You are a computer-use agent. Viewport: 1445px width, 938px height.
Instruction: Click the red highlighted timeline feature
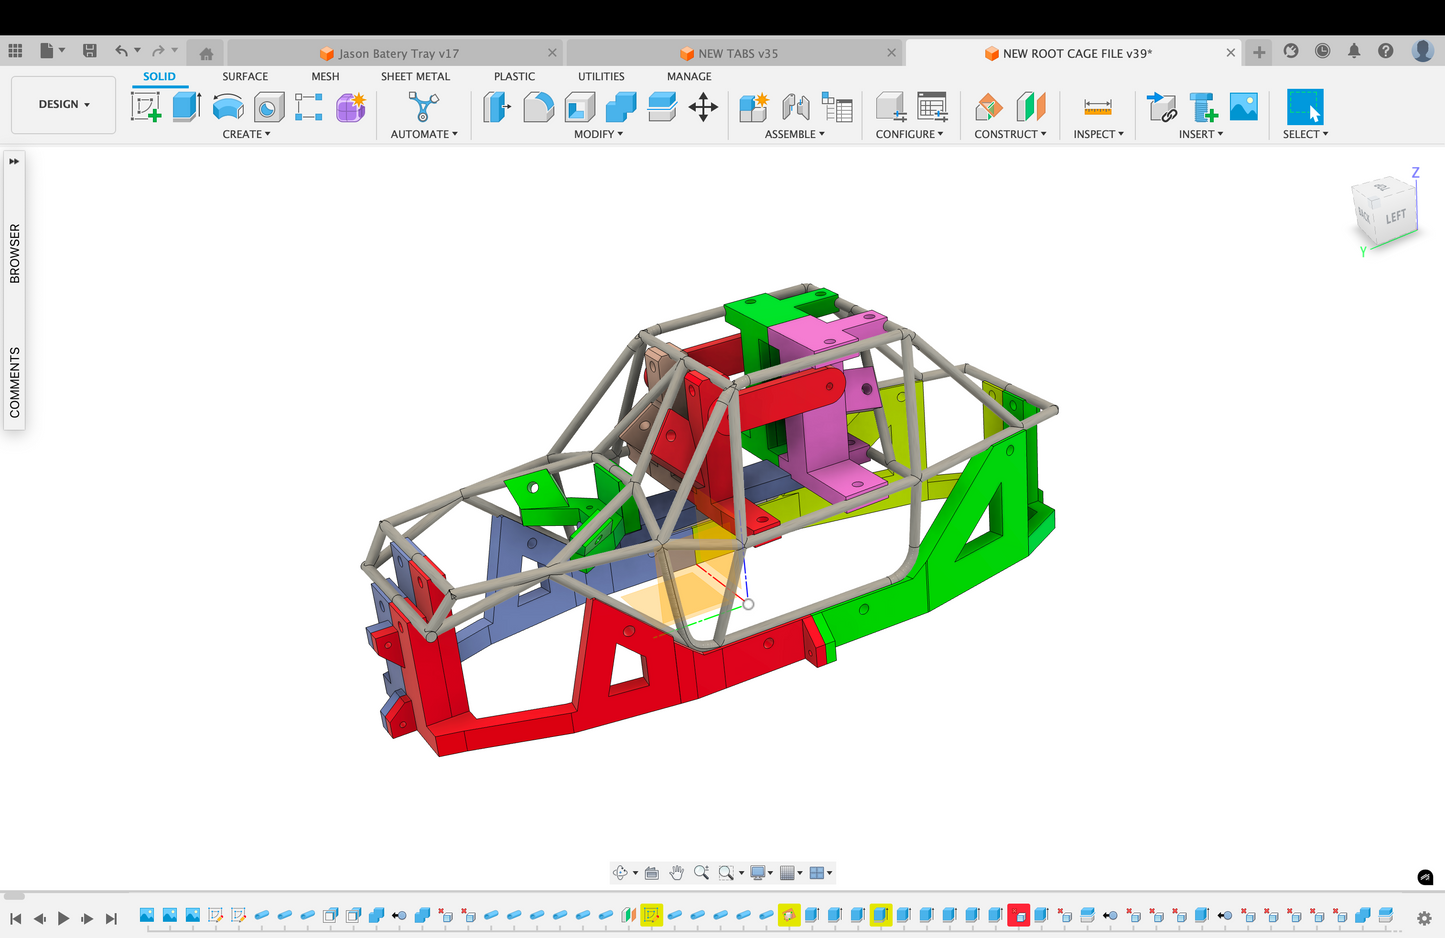[x=1018, y=915]
